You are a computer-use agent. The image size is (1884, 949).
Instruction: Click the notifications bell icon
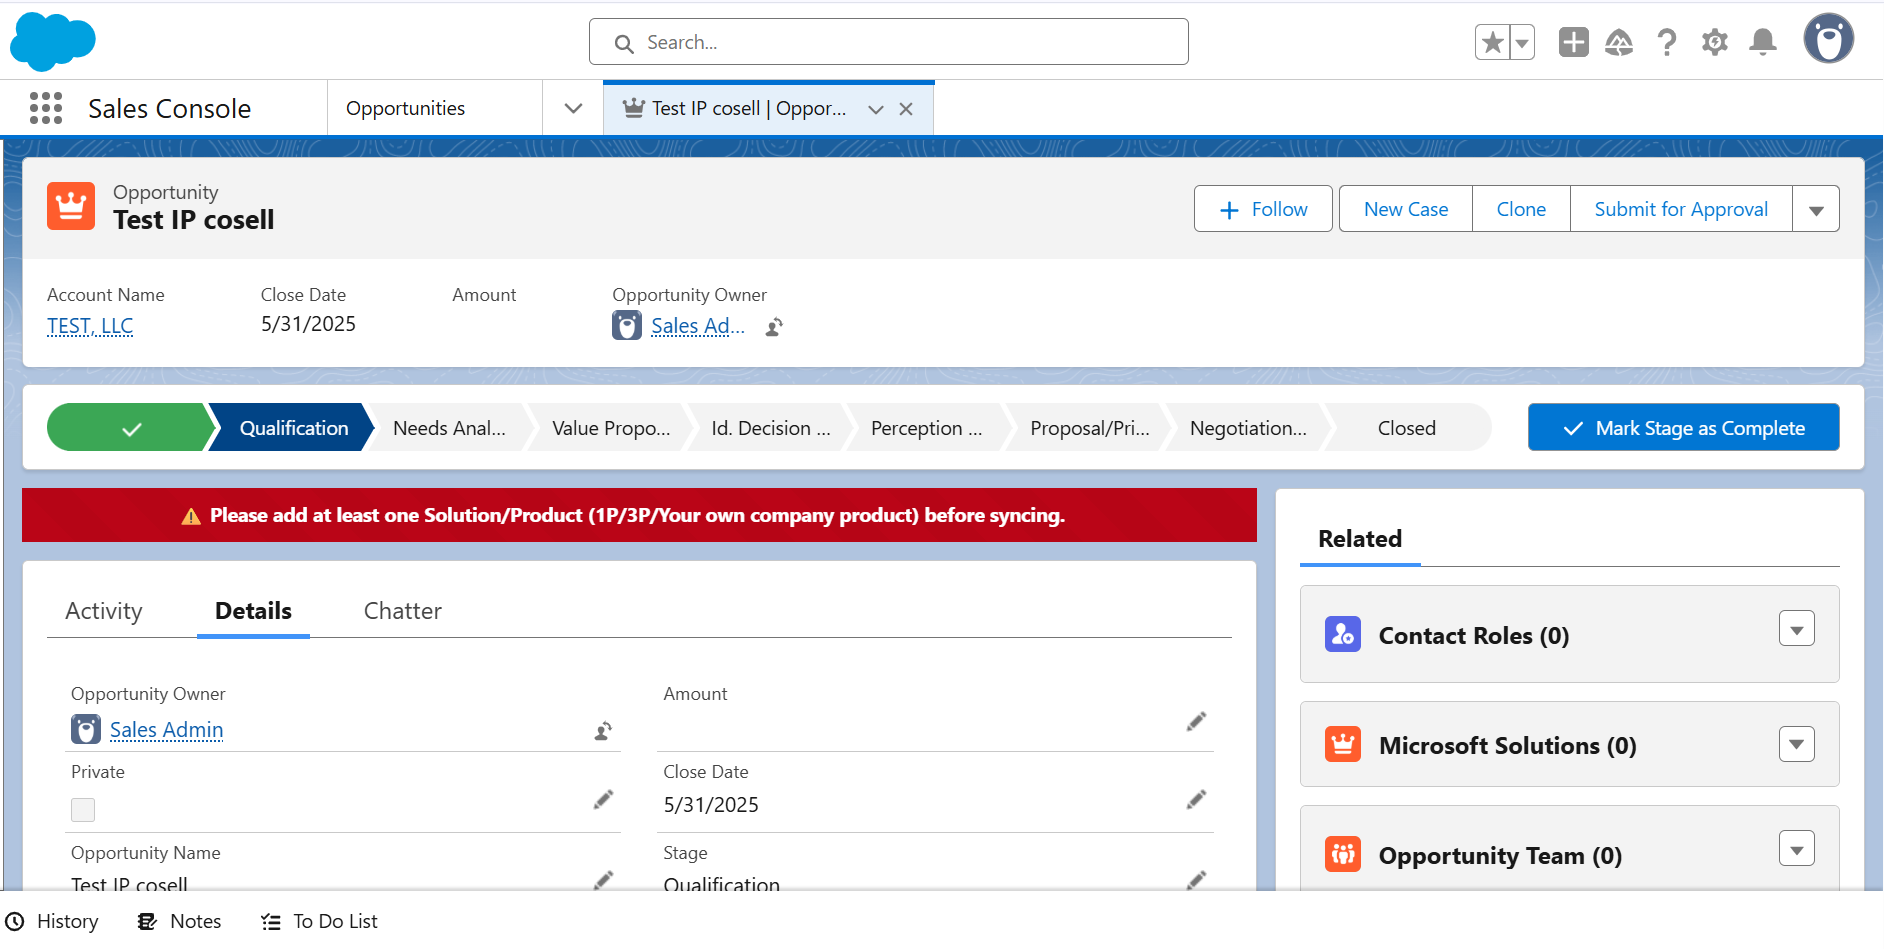[1762, 42]
